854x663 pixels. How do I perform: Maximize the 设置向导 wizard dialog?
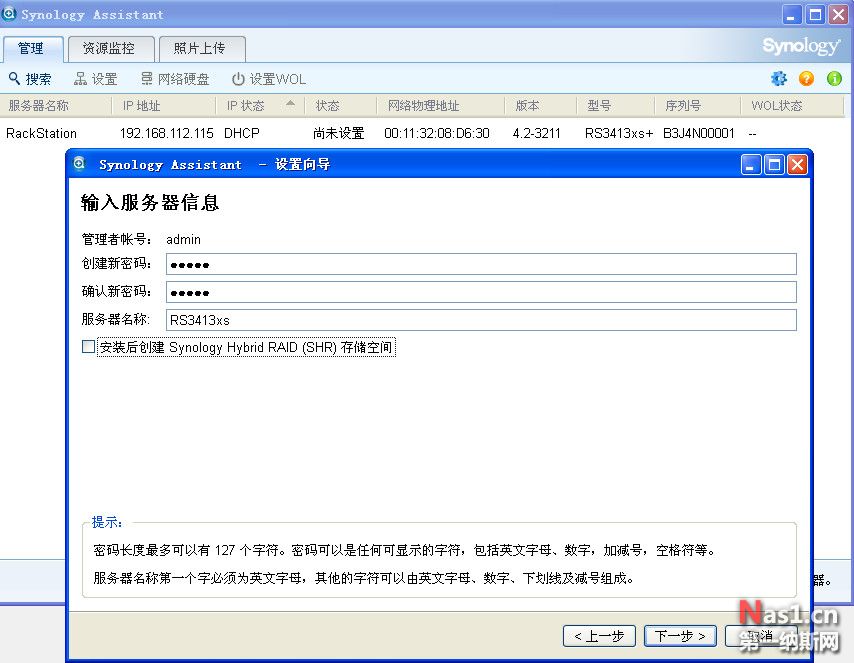[x=774, y=165]
